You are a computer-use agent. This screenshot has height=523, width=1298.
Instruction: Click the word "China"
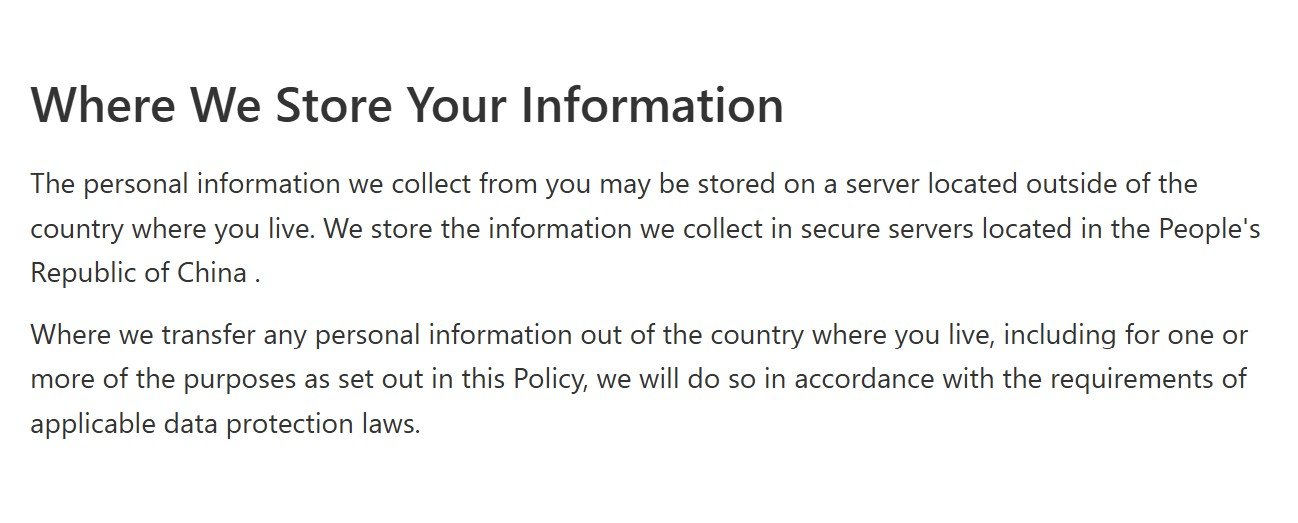pyautogui.click(x=212, y=273)
